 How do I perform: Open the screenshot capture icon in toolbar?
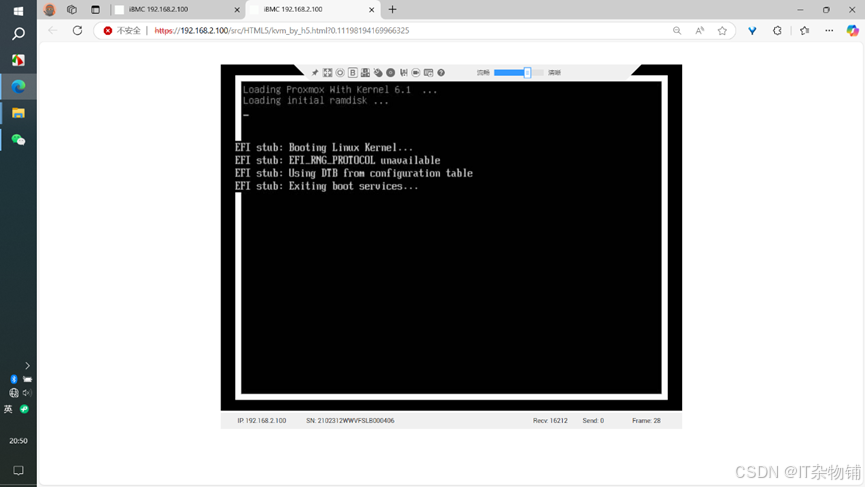(x=429, y=73)
